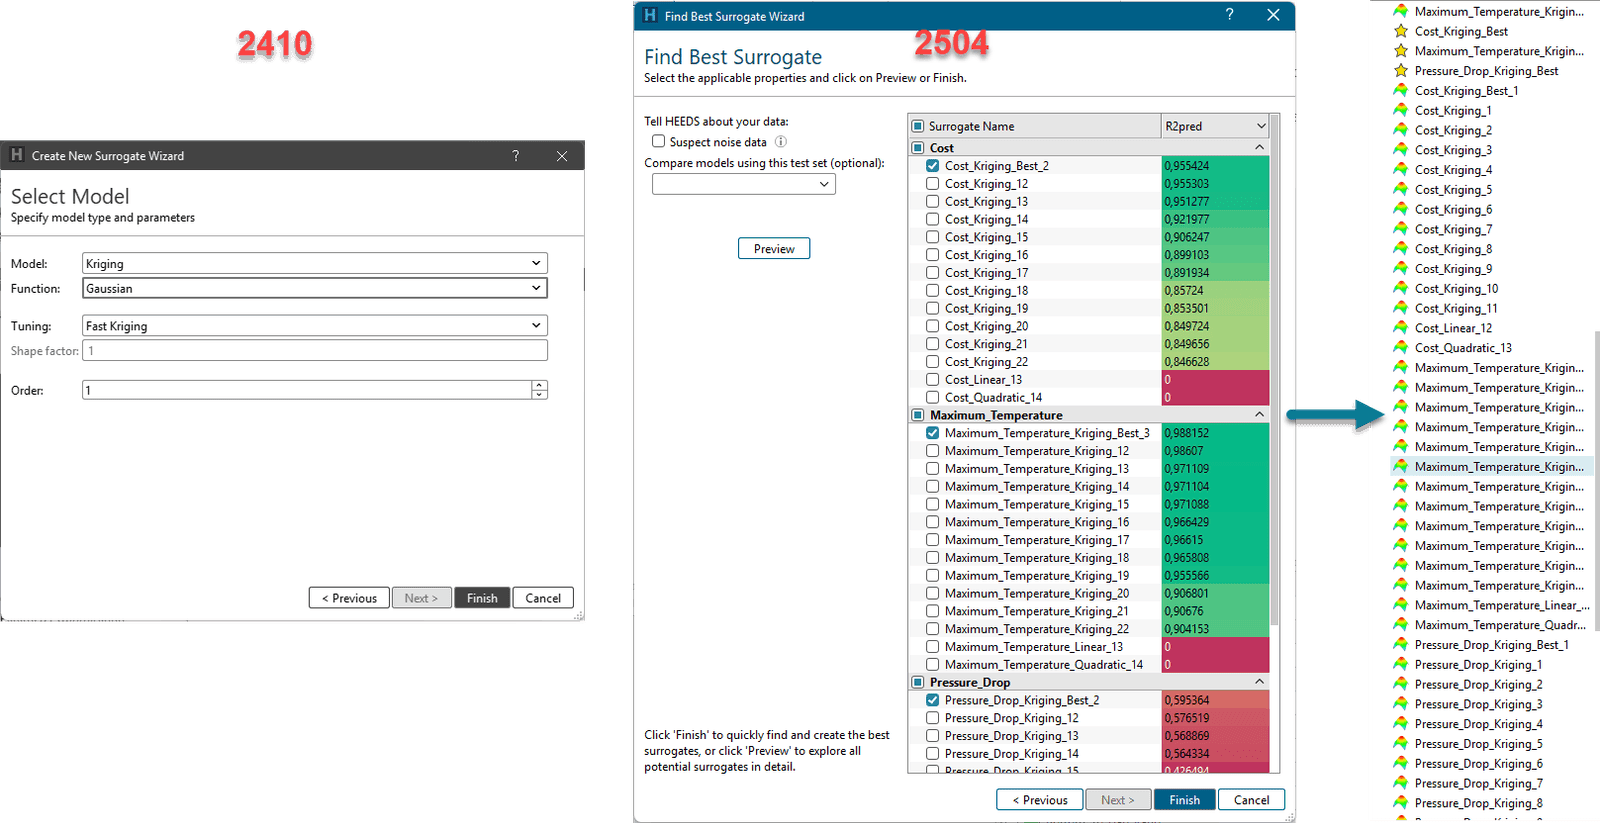Click the surrogate icon of Cost_Kriging_Best_1
The width and height of the screenshot is (1600, 823).
[1401, 90]
